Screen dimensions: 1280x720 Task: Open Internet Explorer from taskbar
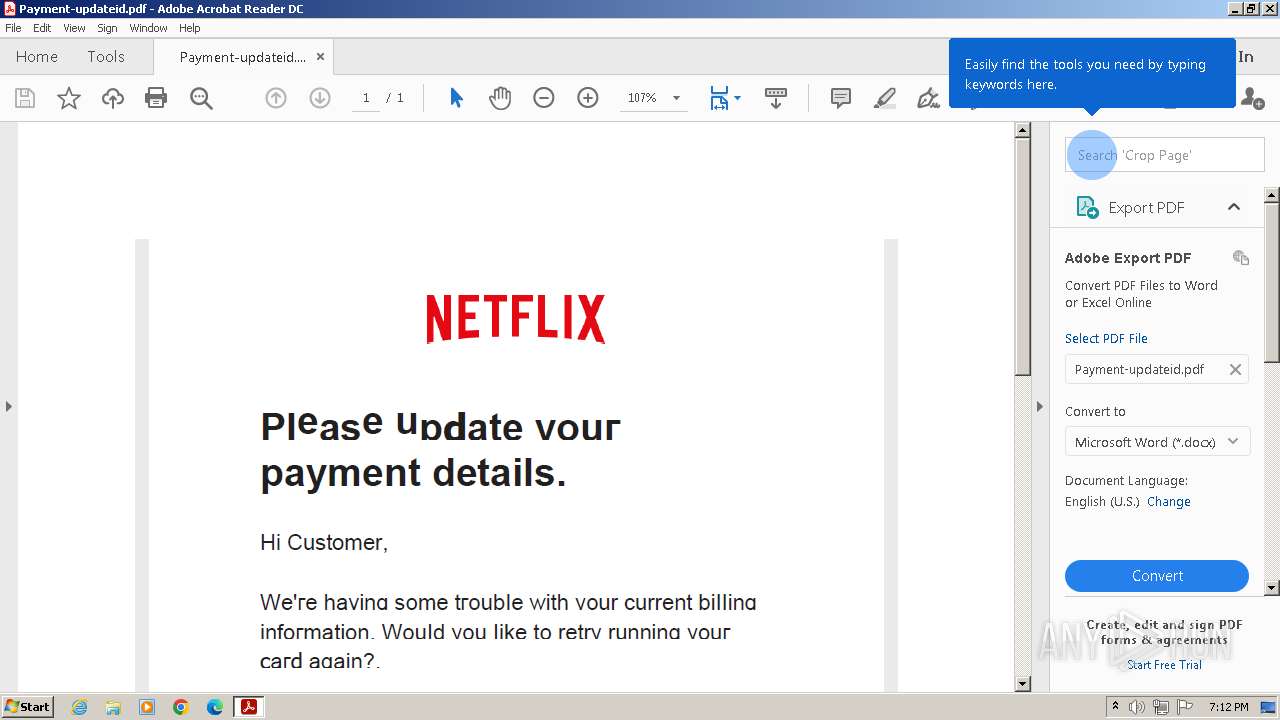tap(79, 707)
